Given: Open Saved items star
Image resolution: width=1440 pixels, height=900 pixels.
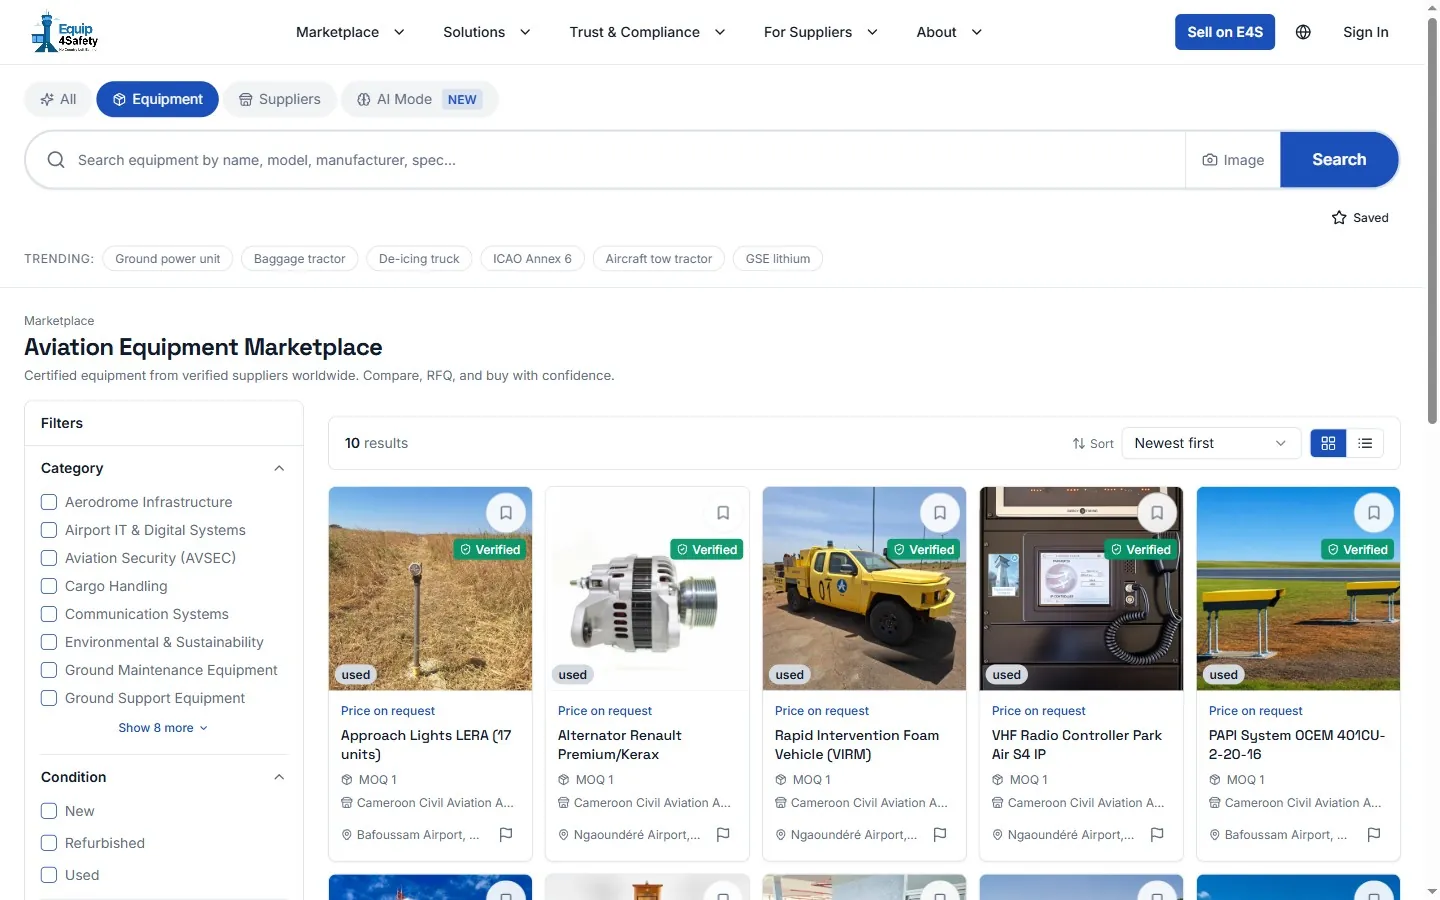Looking at the screenshot, I should (x=1360, y=218).
